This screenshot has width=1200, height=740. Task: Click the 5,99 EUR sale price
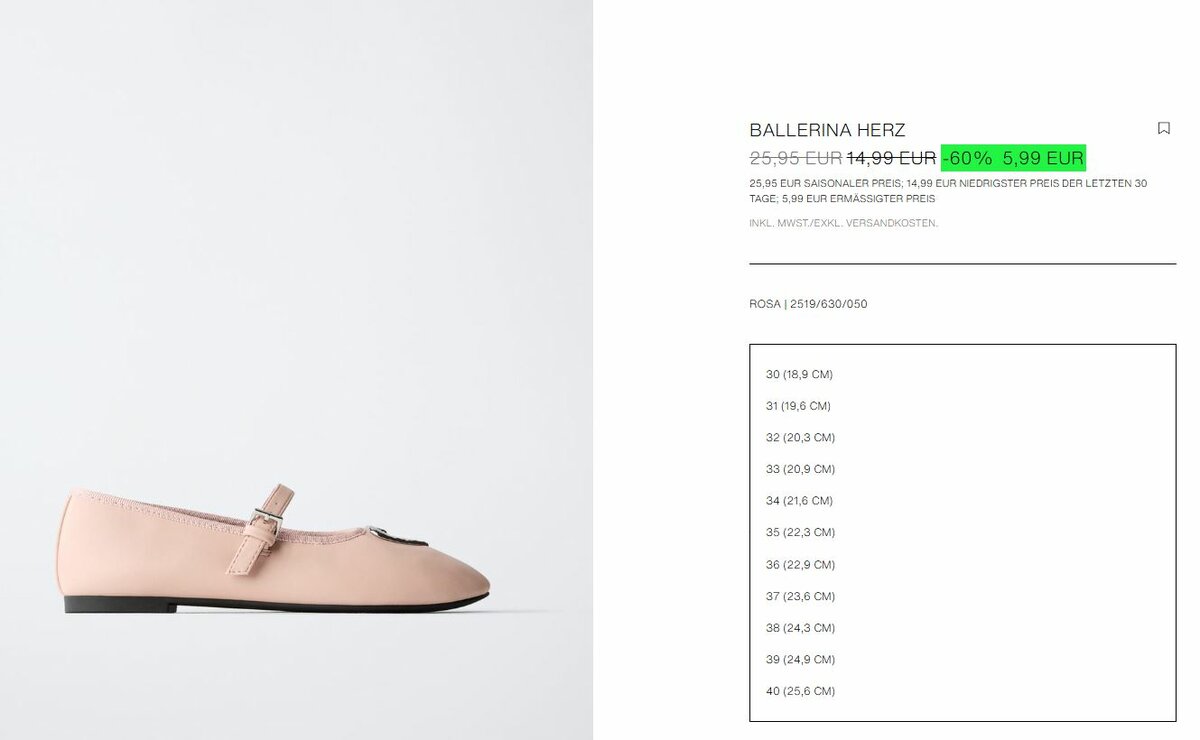[x=1043, y=158]
